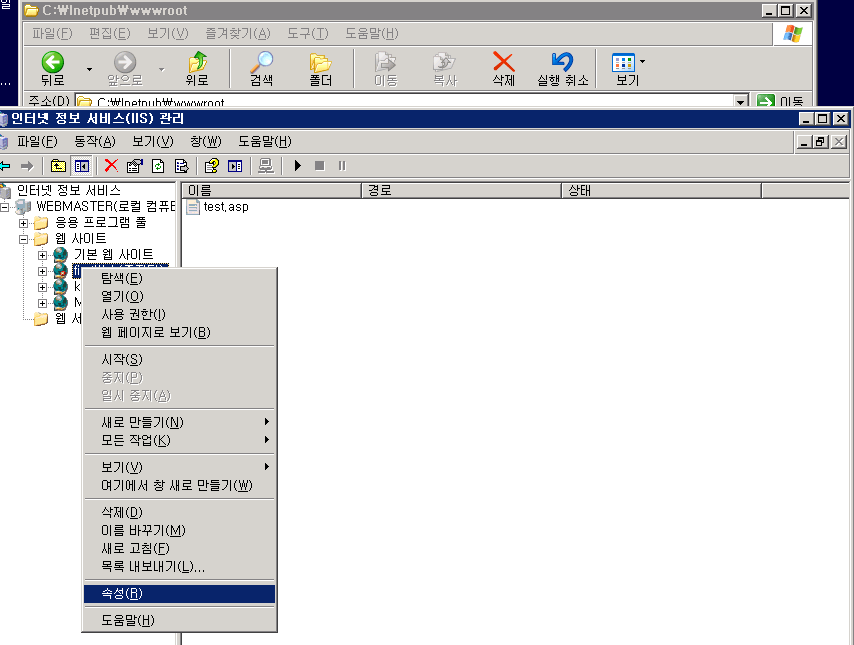Open 동작(A) menu in IIS Manager
This screenshot has height=645, width=854.
[95, 142]
